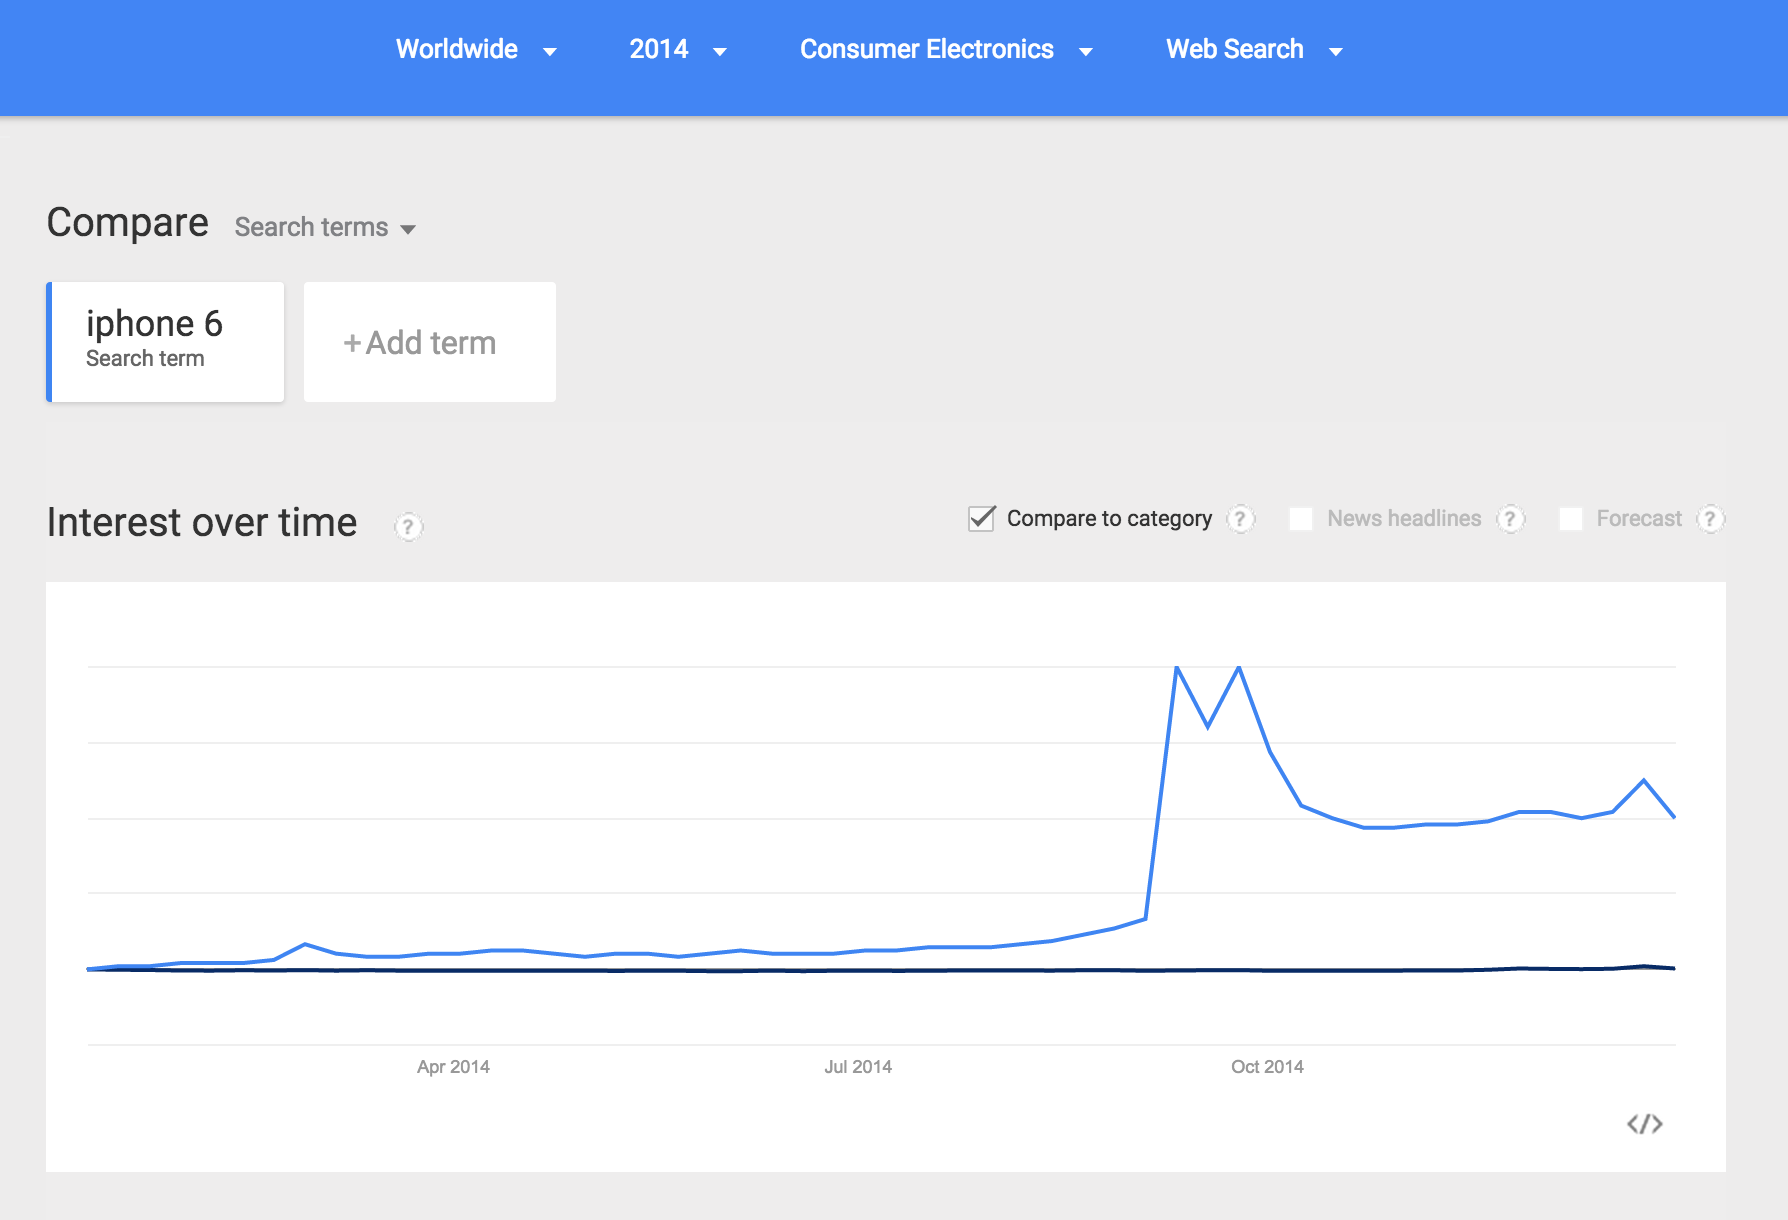Open the Search terms compare dropdown
The image size is (1788, 1220).
[325, 227]
